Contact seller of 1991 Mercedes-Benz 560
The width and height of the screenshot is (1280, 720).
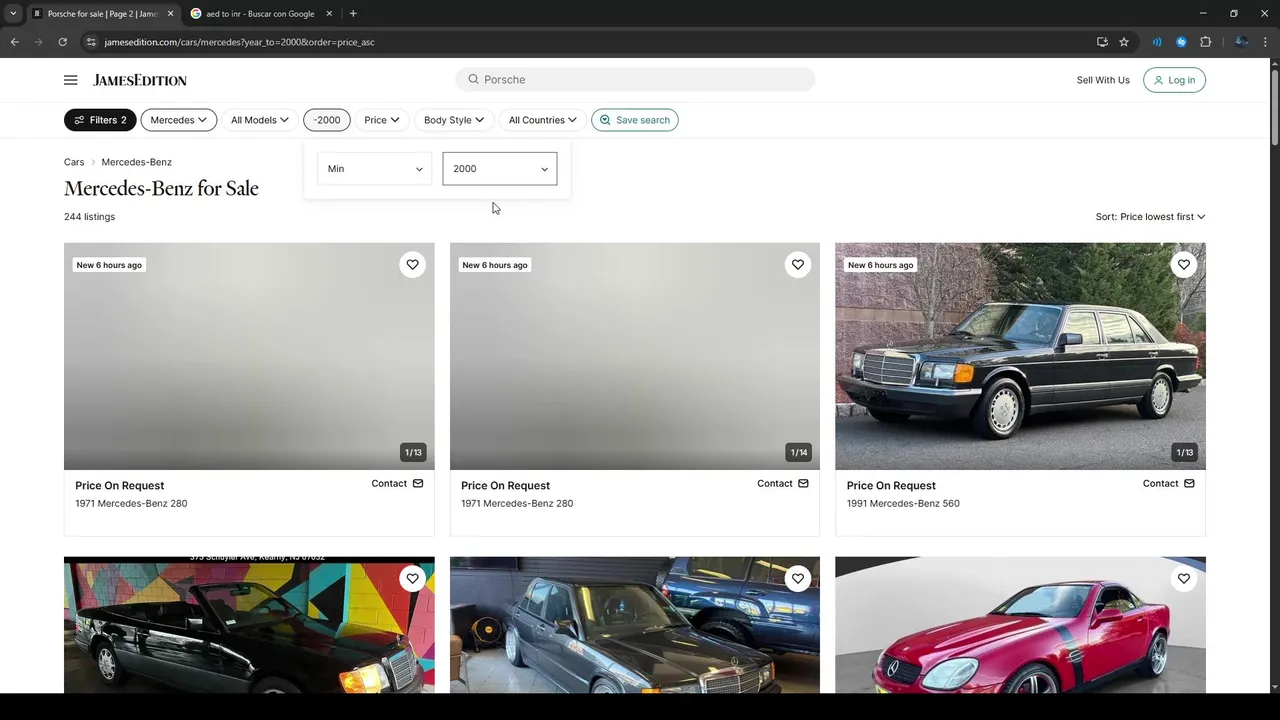(1169, 483)
